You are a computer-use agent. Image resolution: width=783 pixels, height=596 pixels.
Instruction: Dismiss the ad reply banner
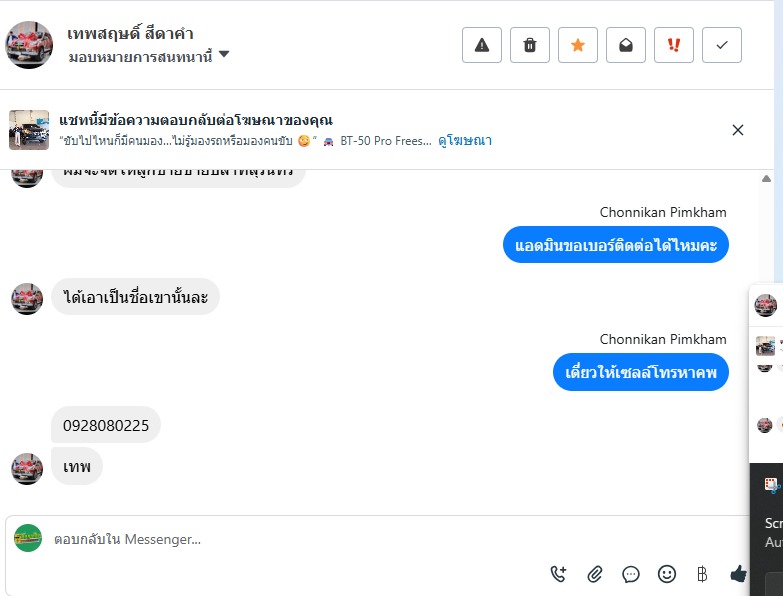[x=738, y=130]
